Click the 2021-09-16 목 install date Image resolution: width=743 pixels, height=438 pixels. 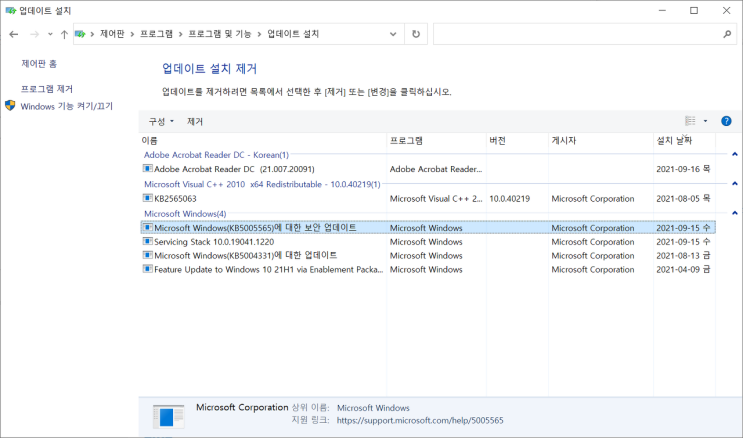tap(683, 169)
